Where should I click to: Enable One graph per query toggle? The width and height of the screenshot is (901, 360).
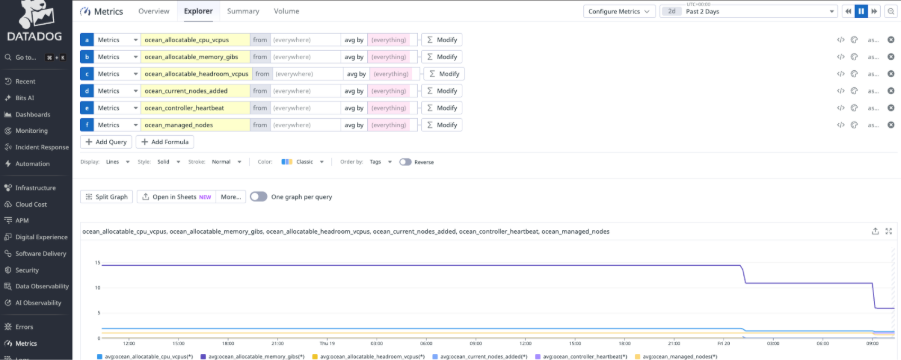tap(259, 196)
